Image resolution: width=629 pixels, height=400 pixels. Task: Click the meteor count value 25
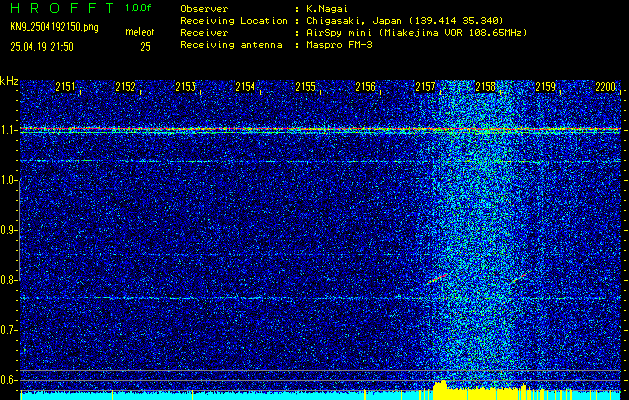[x=145, y=47]
